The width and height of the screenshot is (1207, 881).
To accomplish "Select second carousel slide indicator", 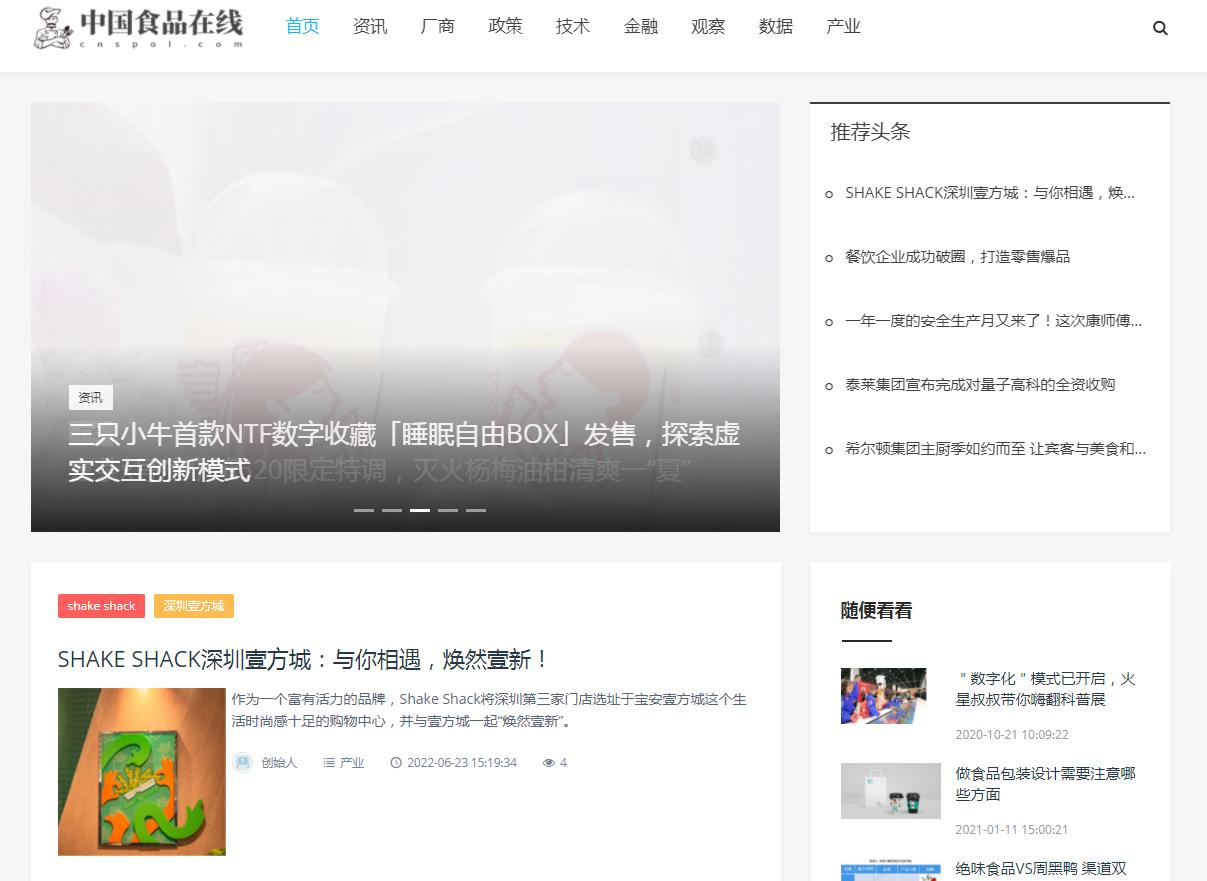I will pyautogui.click(x=392, y=510).
